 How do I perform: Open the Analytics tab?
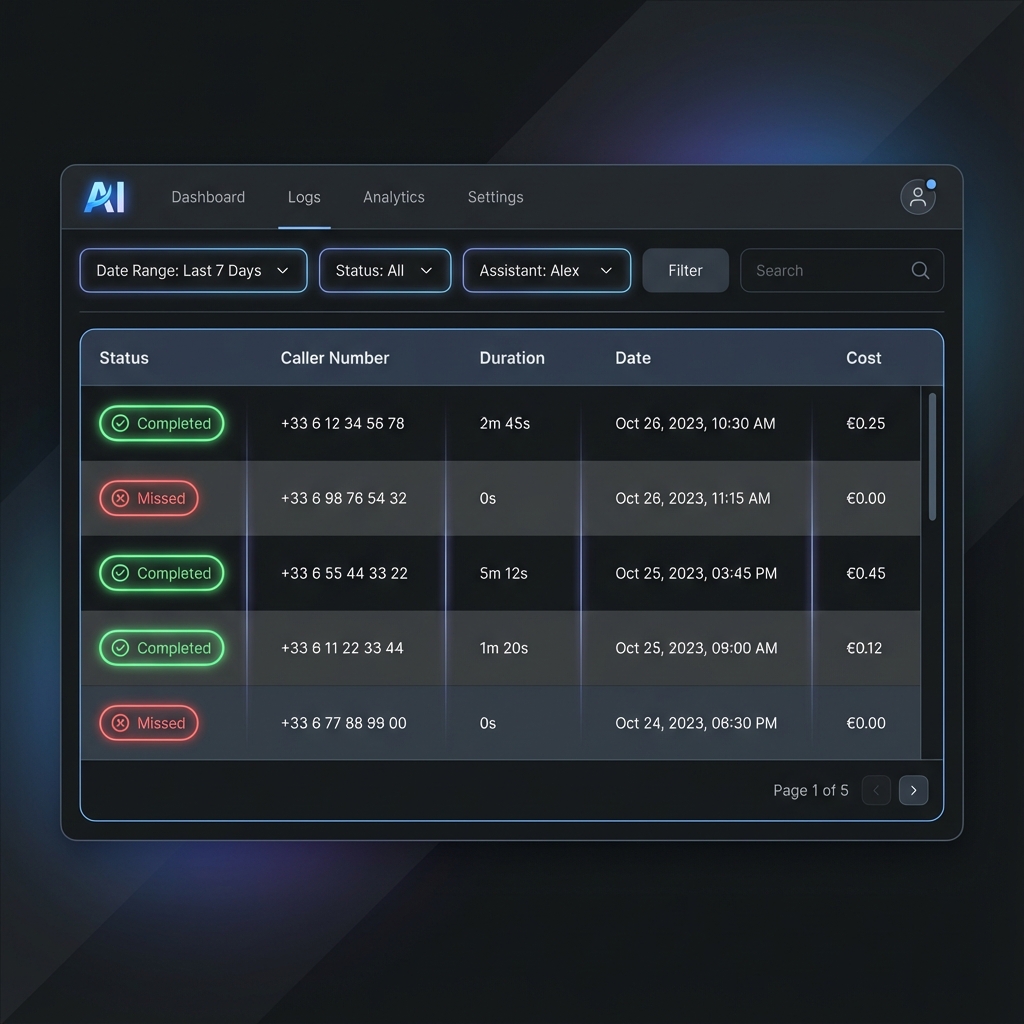[394, 197]
